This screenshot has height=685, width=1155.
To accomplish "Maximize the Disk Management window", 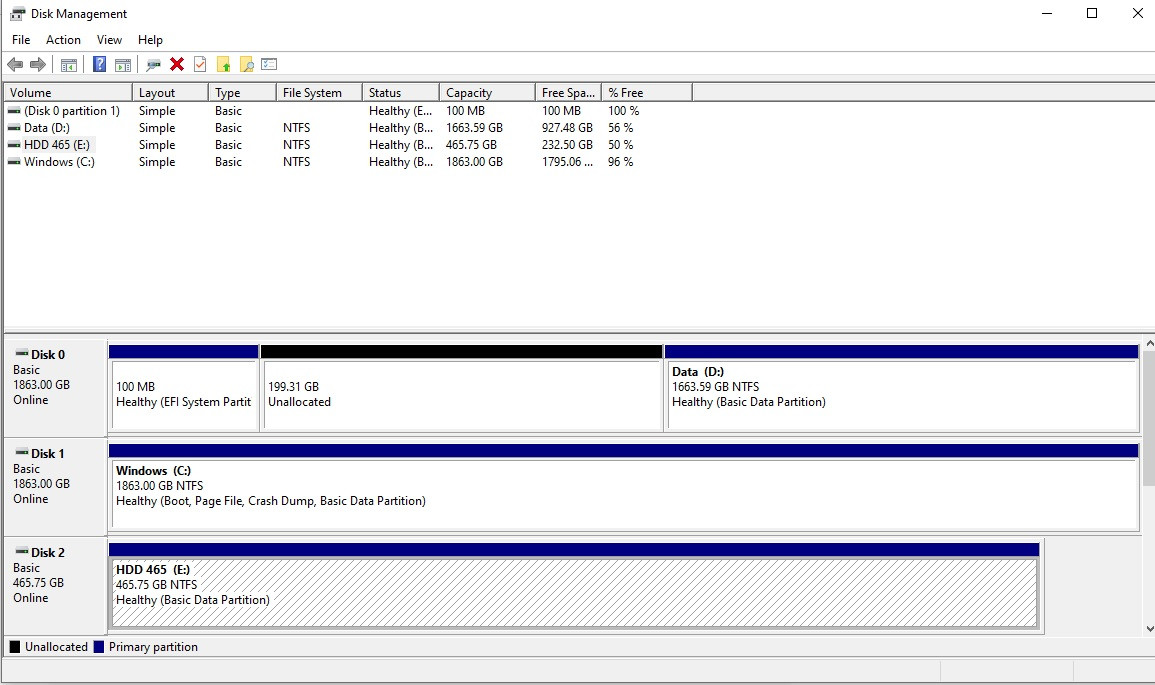I will pos(1092,13).
